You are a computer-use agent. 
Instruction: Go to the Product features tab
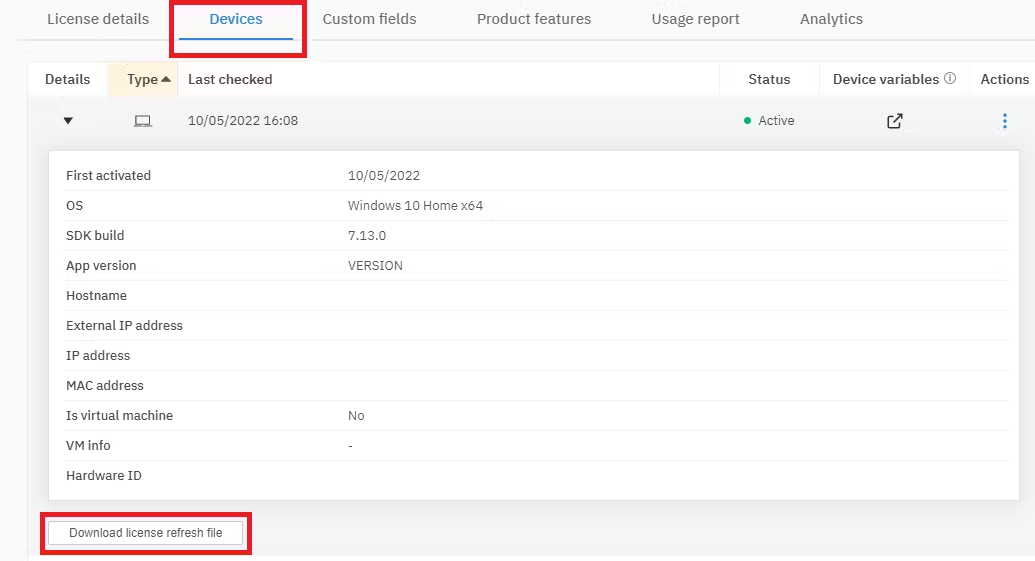point(534,19)
